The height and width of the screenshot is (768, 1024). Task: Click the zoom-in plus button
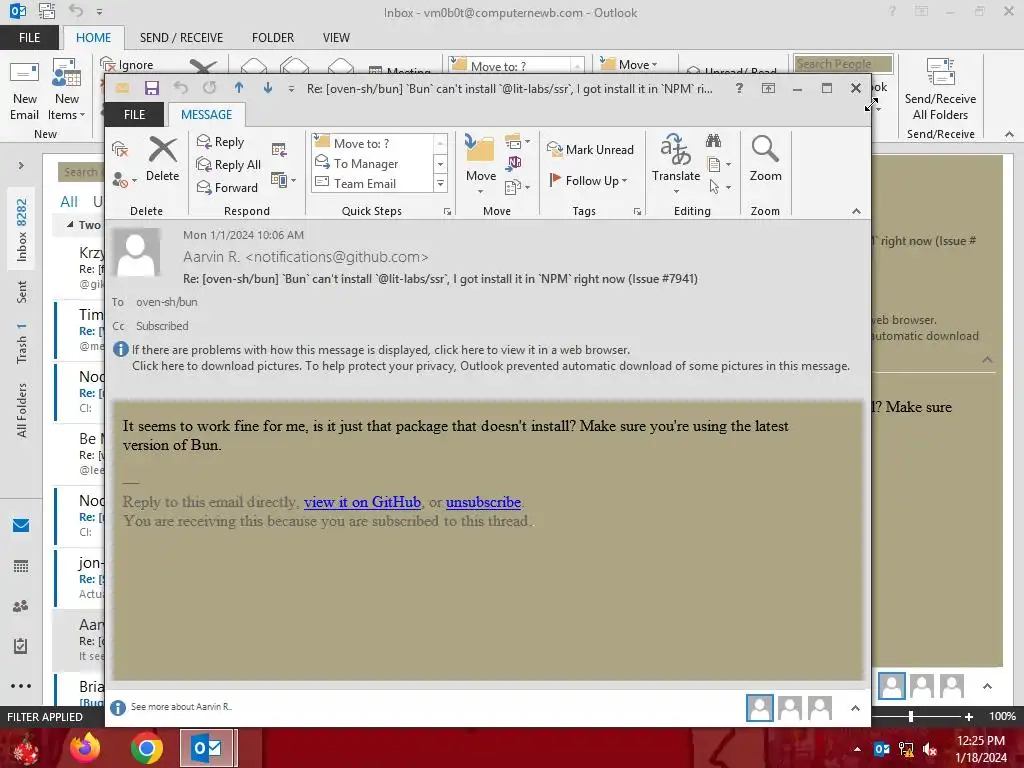pyautogui.click(x=969, y=716)
